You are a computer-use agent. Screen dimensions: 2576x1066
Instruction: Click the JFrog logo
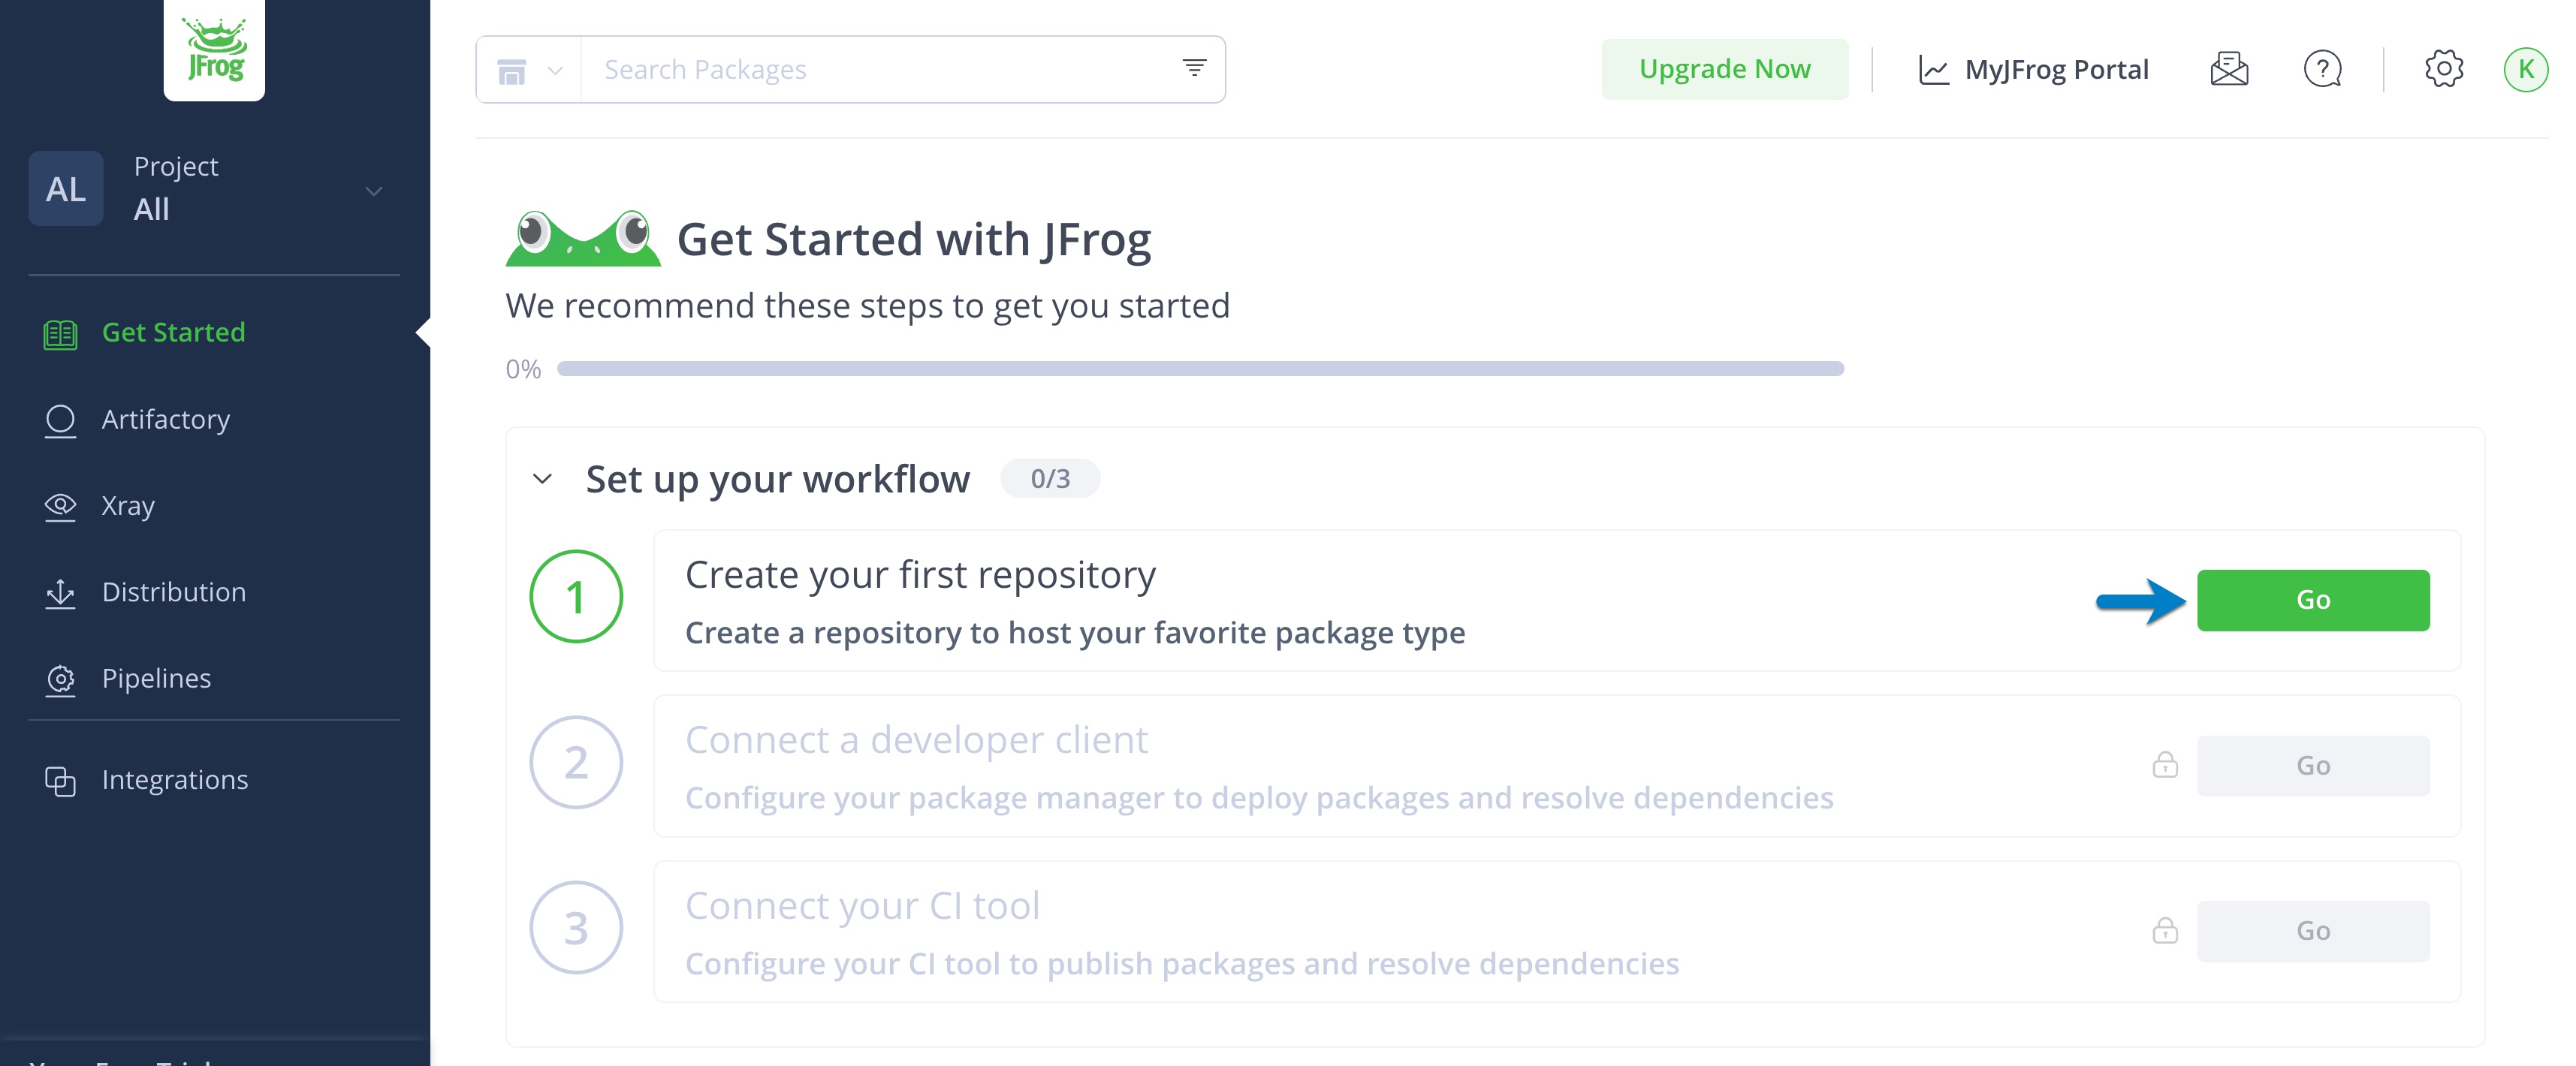coord(214,49)
